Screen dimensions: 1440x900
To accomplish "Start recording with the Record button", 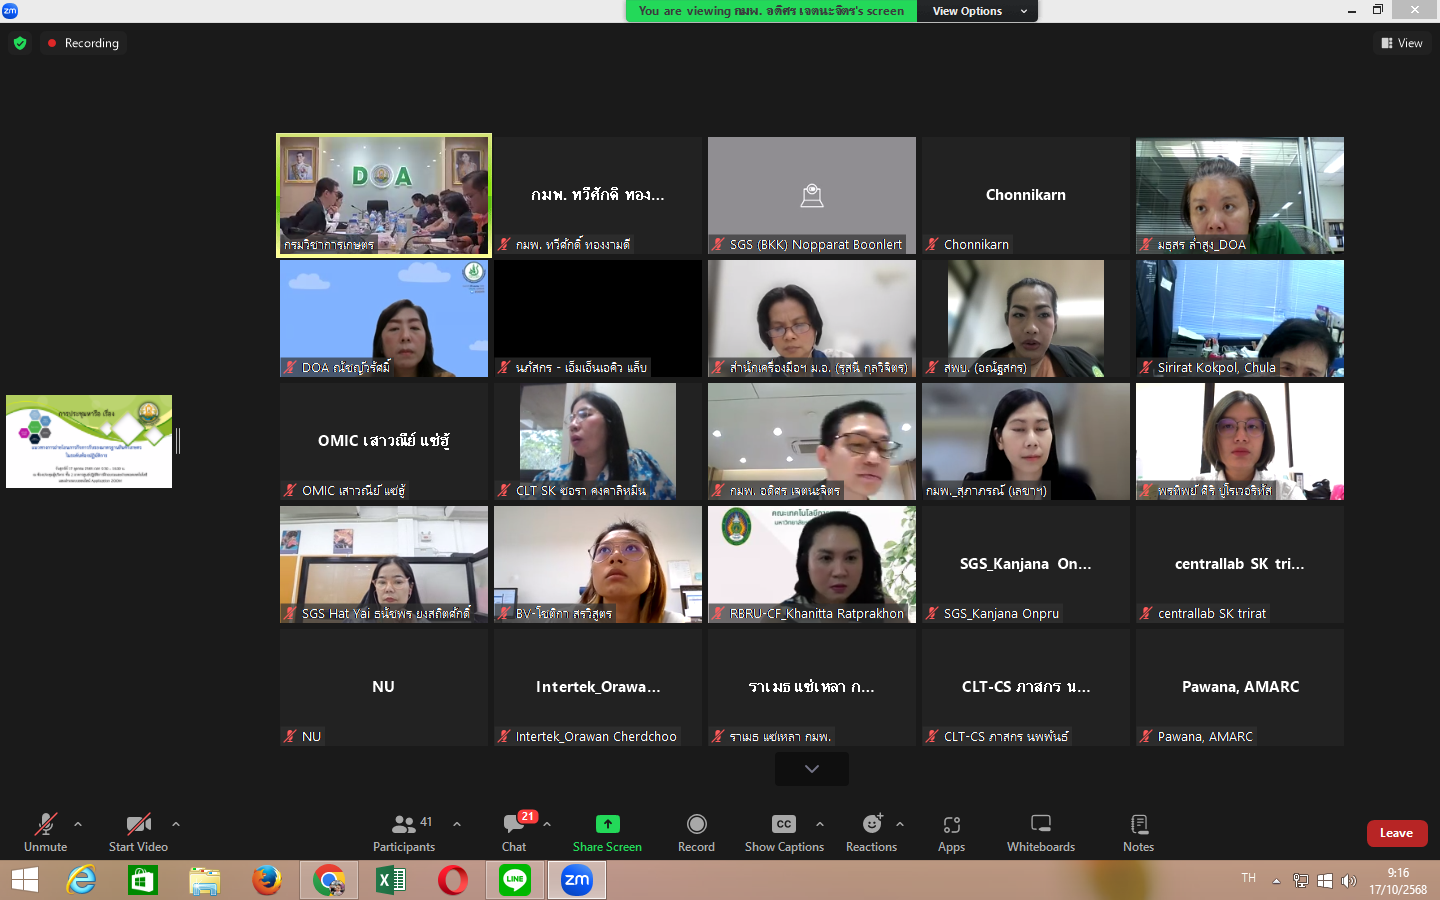I will point(696,832).
